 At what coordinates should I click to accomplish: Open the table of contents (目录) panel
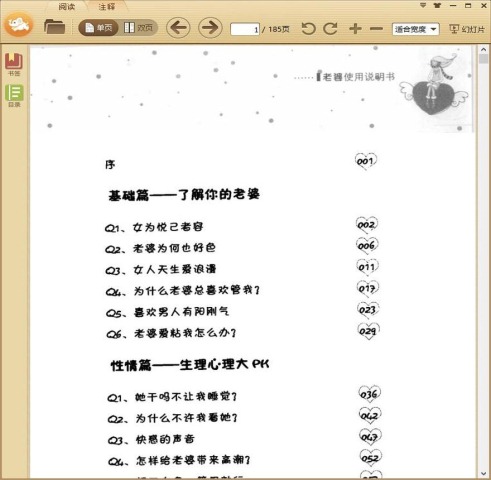coord(14,96)
